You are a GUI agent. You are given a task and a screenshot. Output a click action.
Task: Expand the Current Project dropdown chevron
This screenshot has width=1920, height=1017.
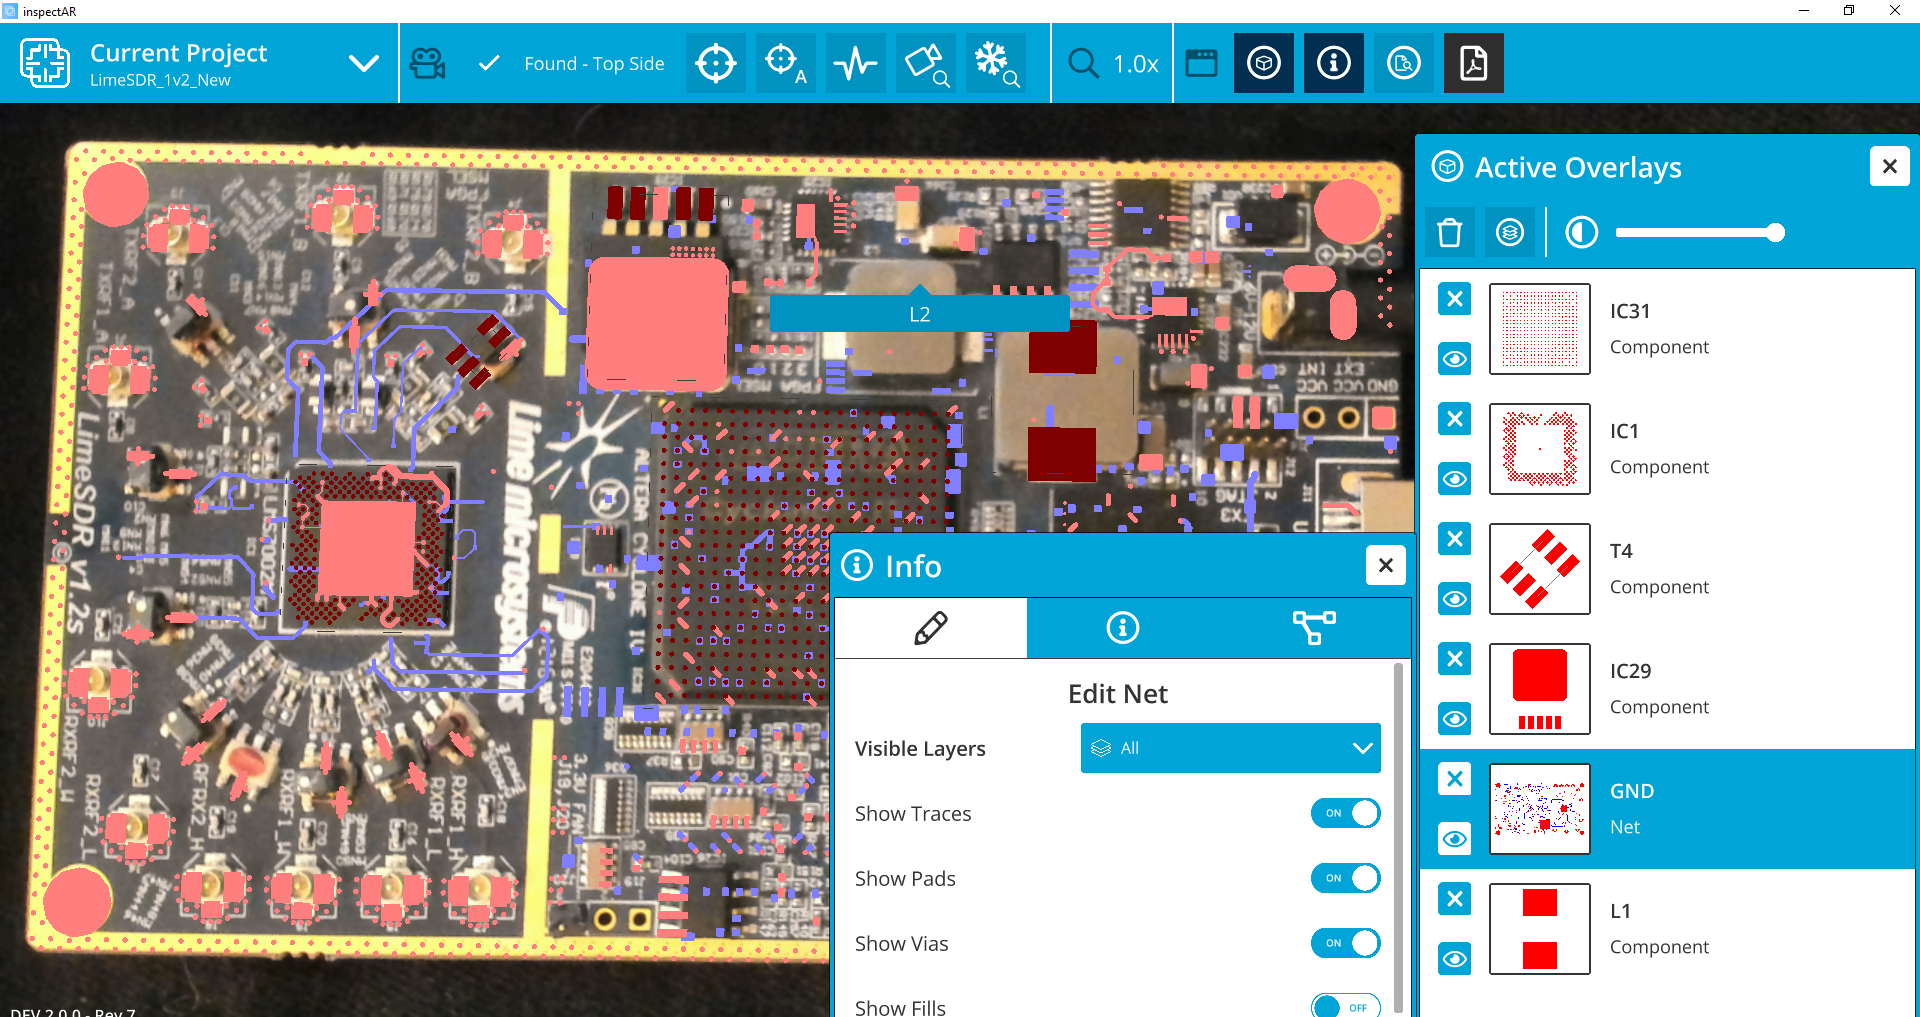point(363,63)
